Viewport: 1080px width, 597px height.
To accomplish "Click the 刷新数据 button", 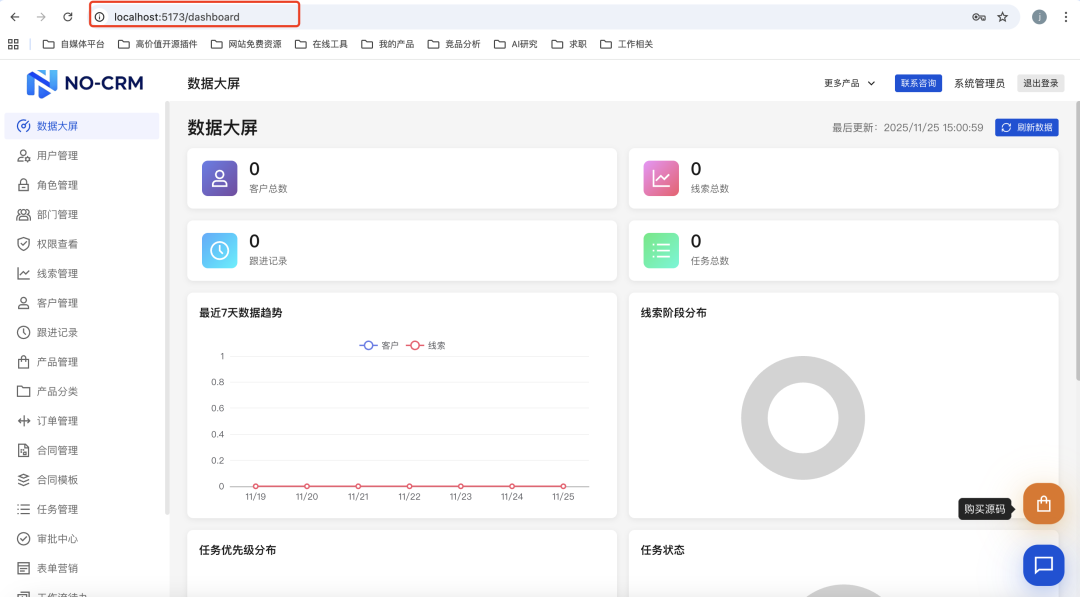I will click(x=1026, y=127).
